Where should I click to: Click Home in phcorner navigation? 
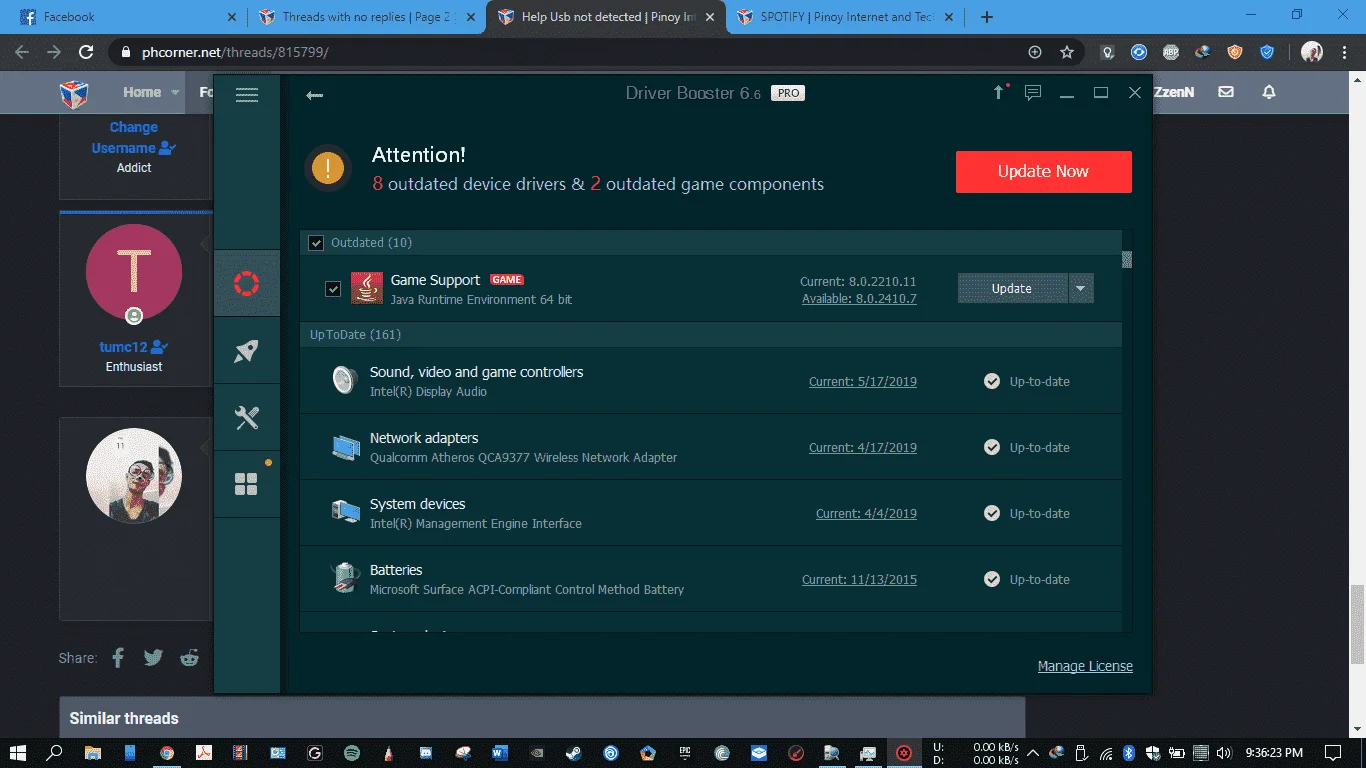tap(142, 92)
